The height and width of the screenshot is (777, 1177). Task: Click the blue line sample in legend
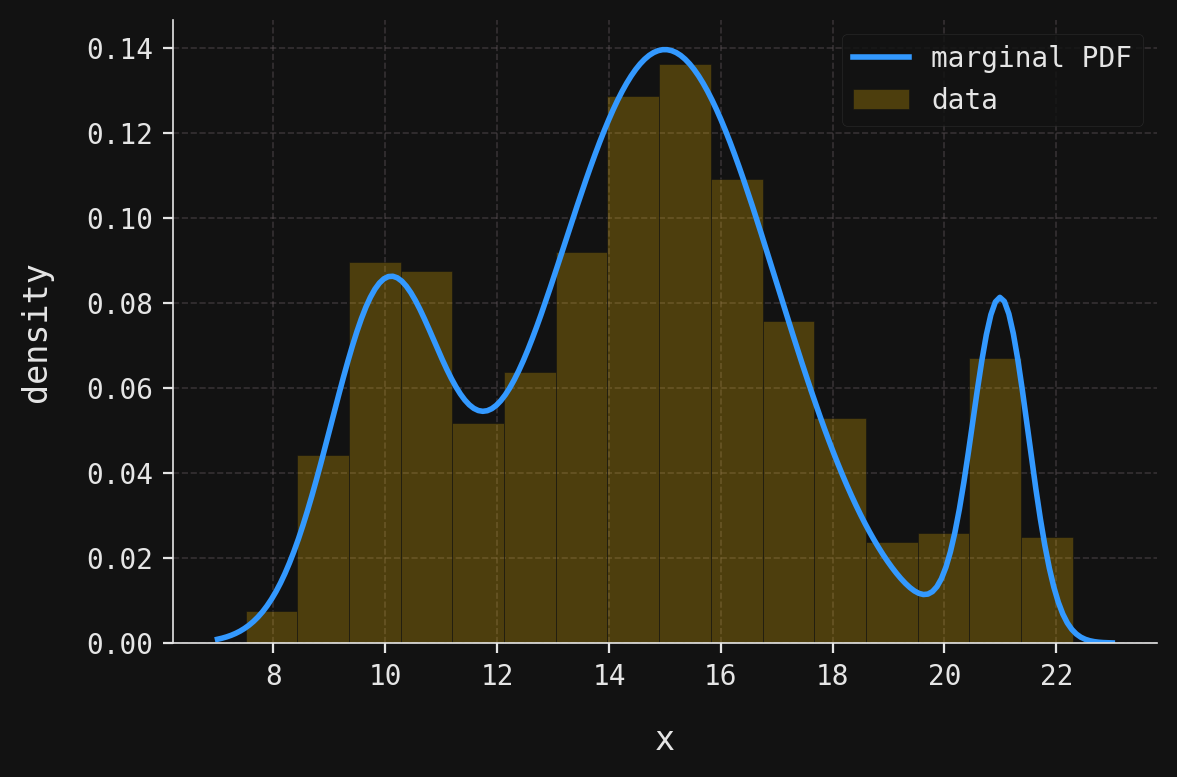(880, 58)
